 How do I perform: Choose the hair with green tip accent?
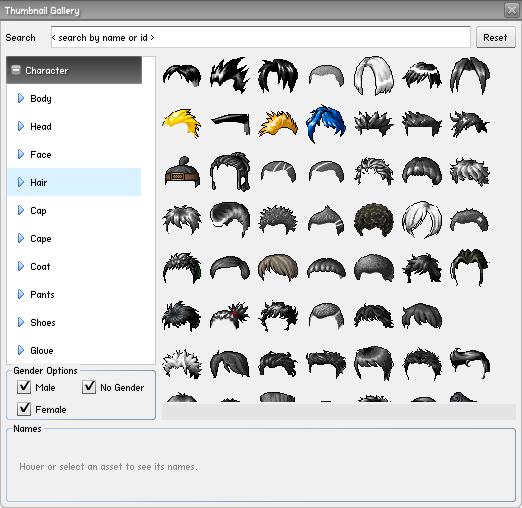tap(182, 268)
